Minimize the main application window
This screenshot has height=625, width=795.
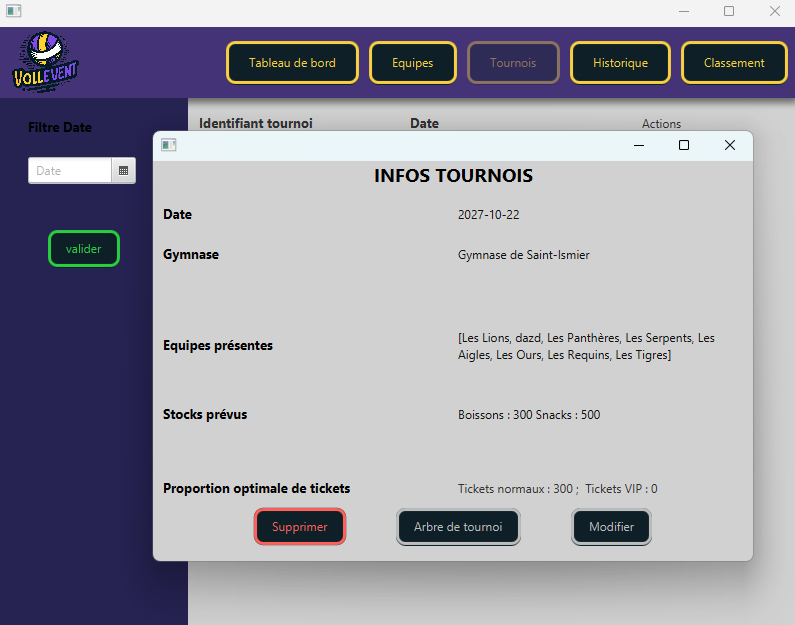pos(684,11)
